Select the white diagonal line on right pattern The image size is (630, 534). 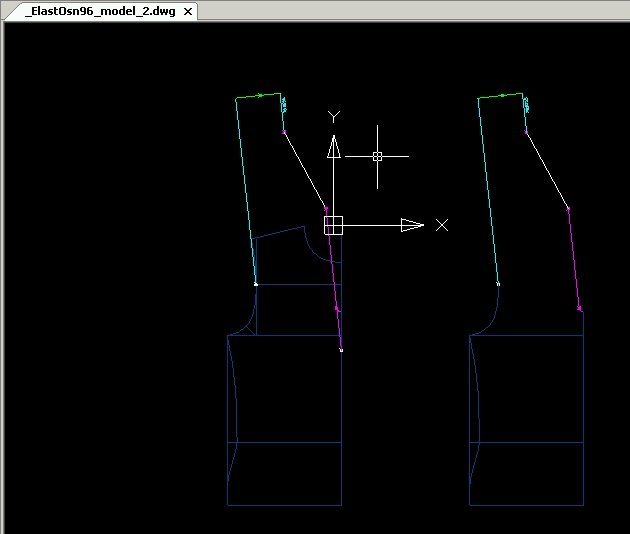pyautogui.click(x=547, y=170)
